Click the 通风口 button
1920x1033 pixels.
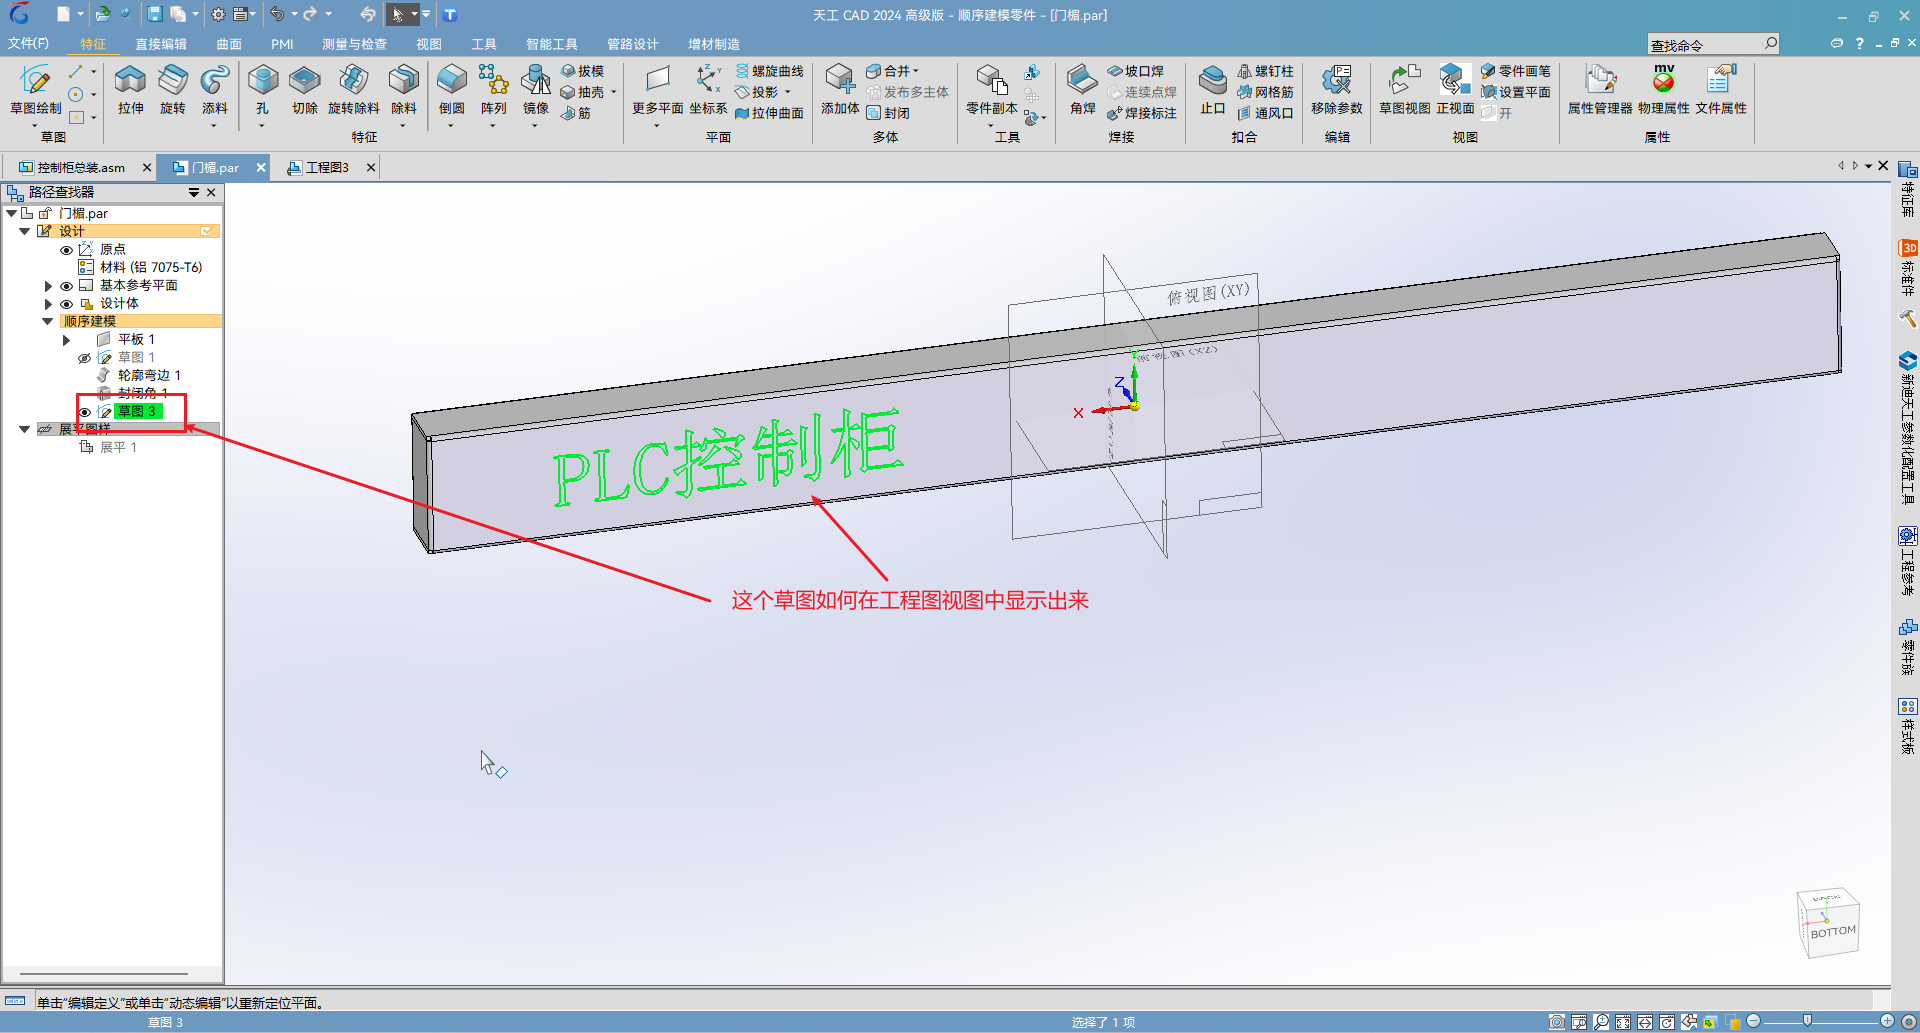pyautogui.click(x=1265, y=113)
